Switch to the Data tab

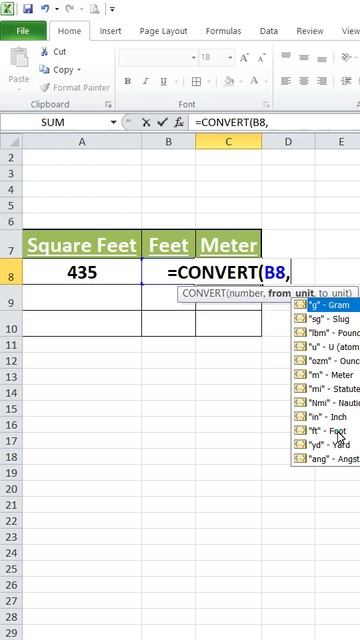tap(269, 31)
